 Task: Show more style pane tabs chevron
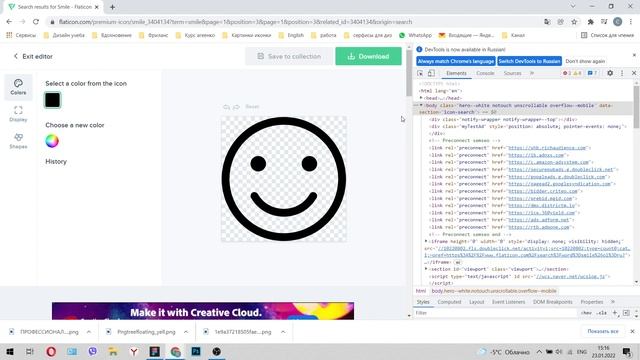[613, 302]
